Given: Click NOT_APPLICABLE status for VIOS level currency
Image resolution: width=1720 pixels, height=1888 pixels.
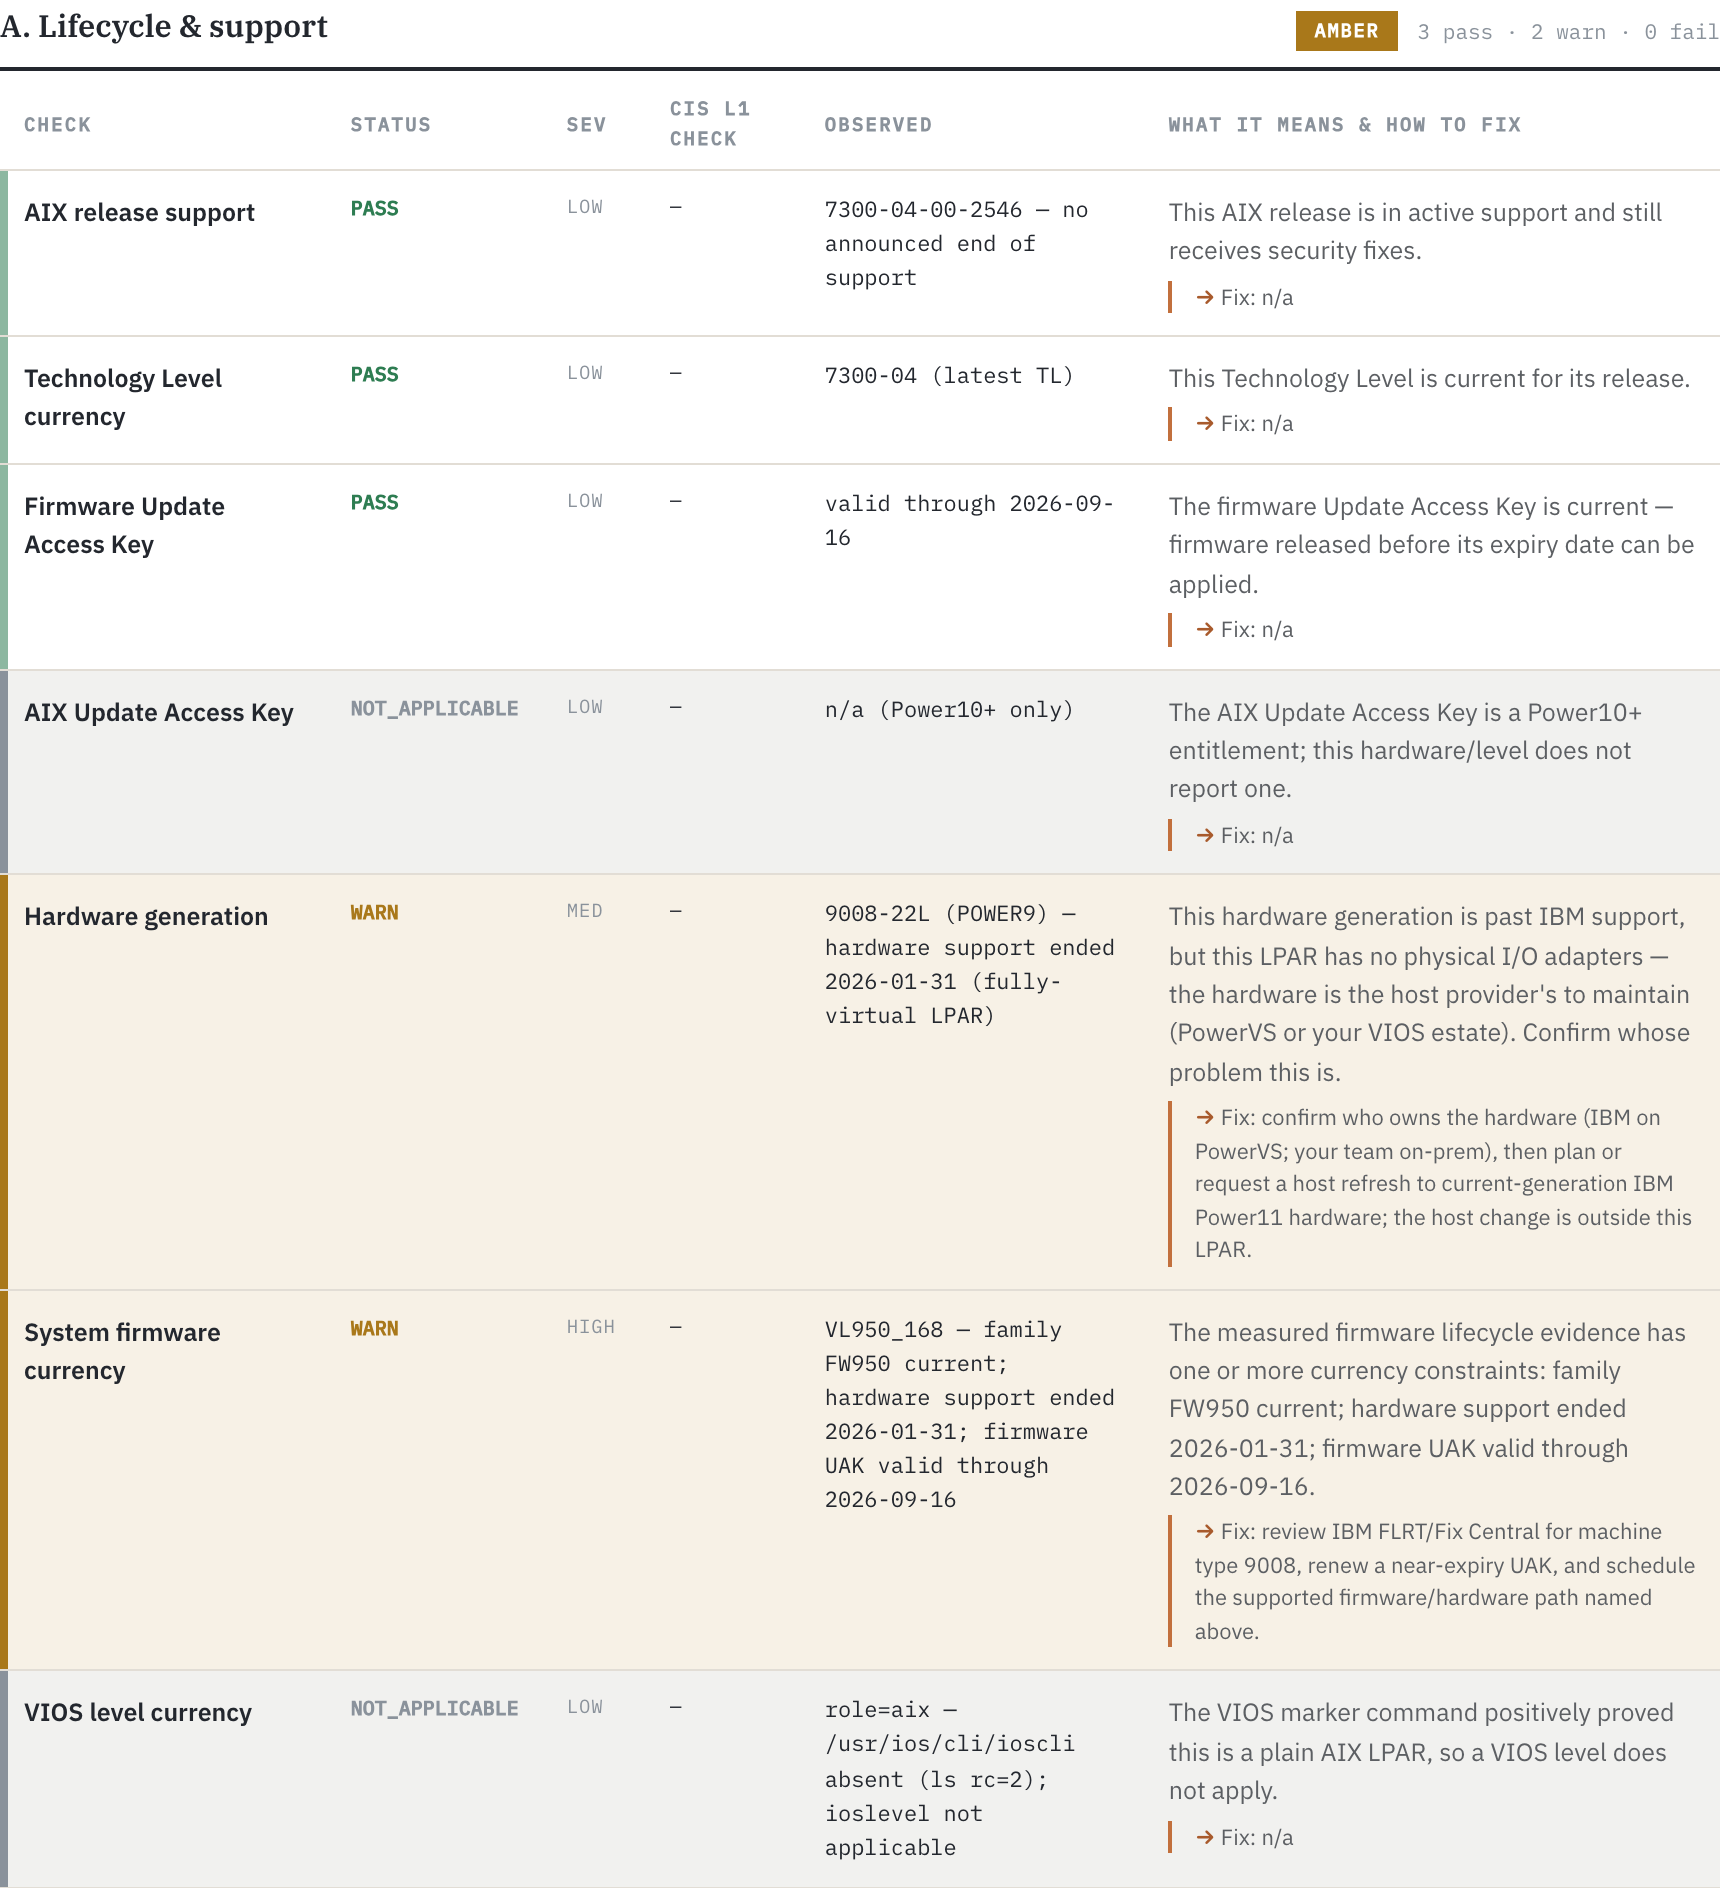Looking at the screenshot, I should point(434,1708).
